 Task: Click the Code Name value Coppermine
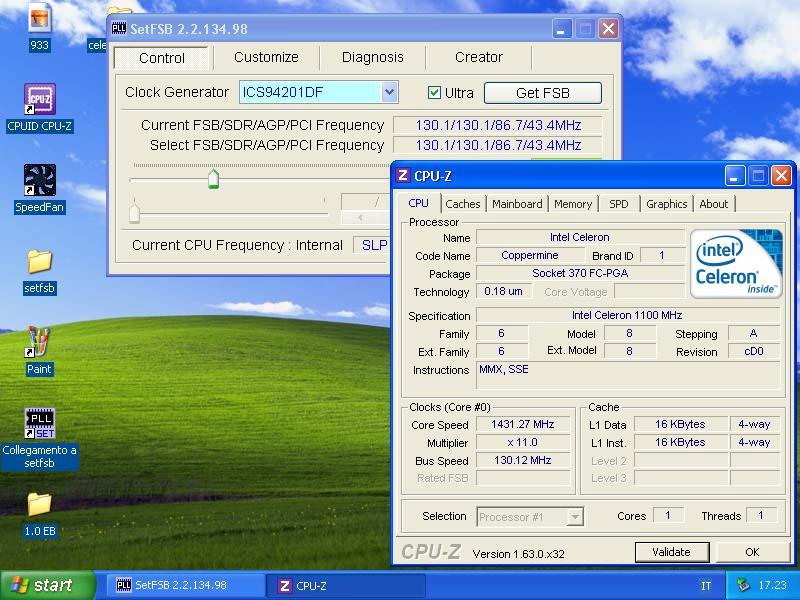530,255
